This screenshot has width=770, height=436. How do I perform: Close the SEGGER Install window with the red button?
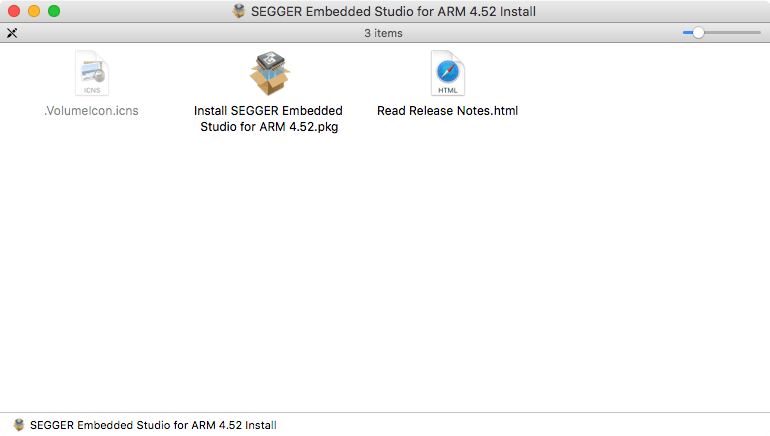coord(13,12)
